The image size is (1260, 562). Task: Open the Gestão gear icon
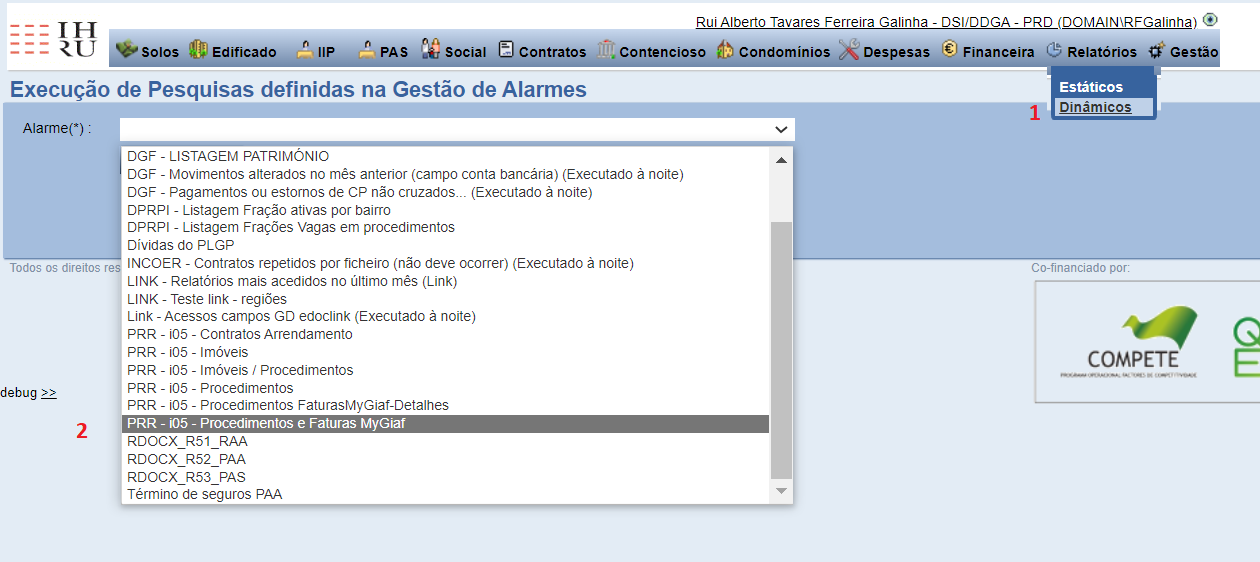[x=1157, y=50]
